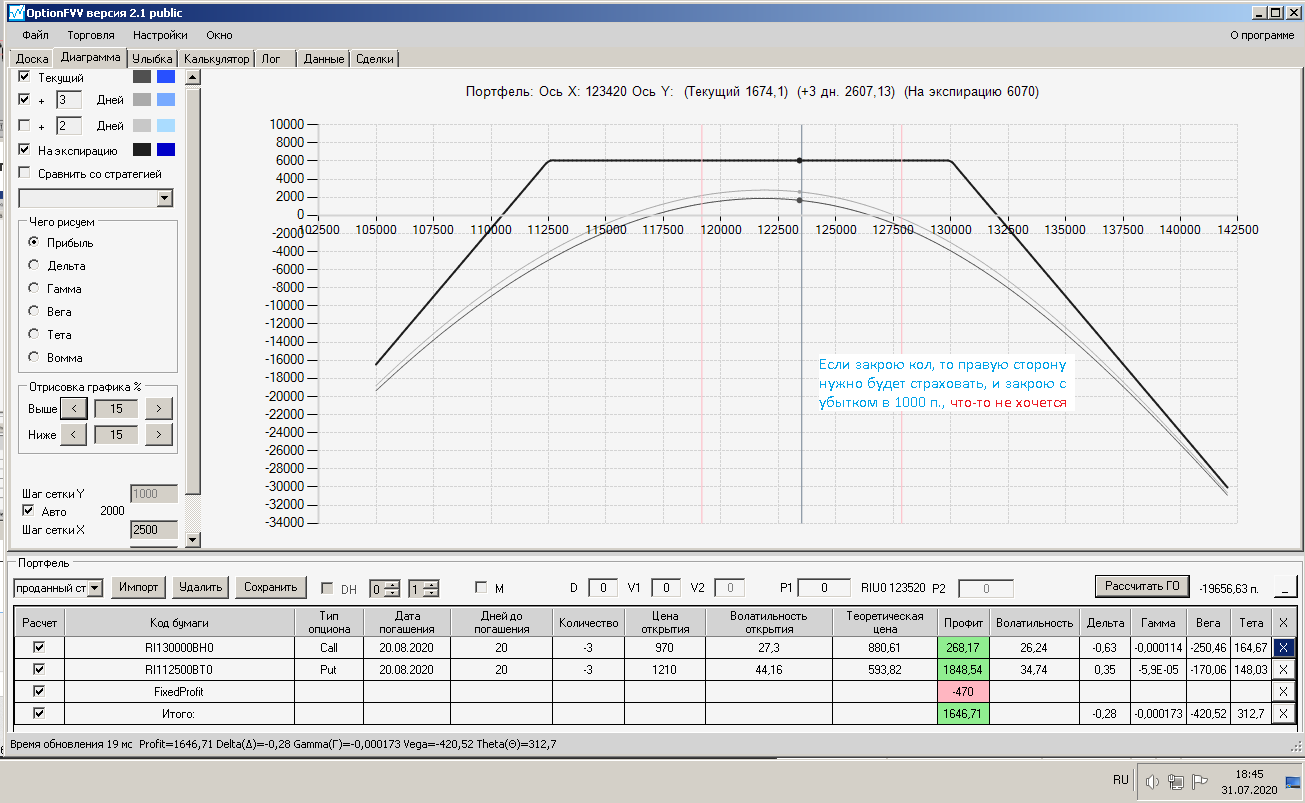Click the Сохранить button
The height and width of the screenshot is (803, 1305).
pyautogui.click(x=271, y=587)
